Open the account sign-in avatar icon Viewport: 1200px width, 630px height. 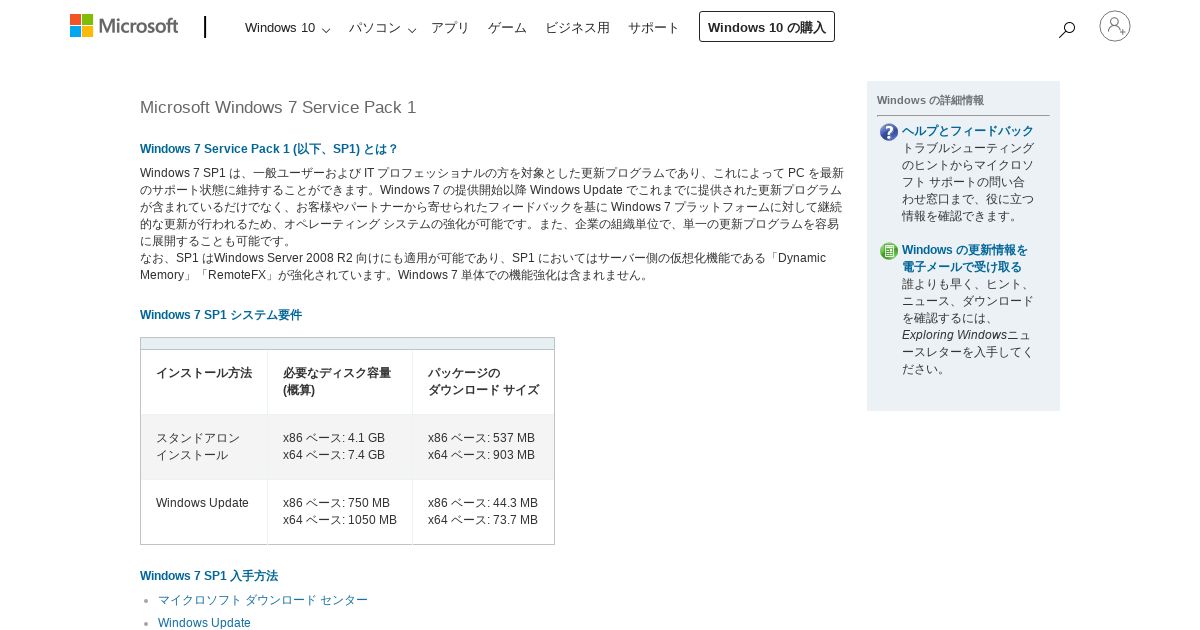click(x=1115, y=26)
